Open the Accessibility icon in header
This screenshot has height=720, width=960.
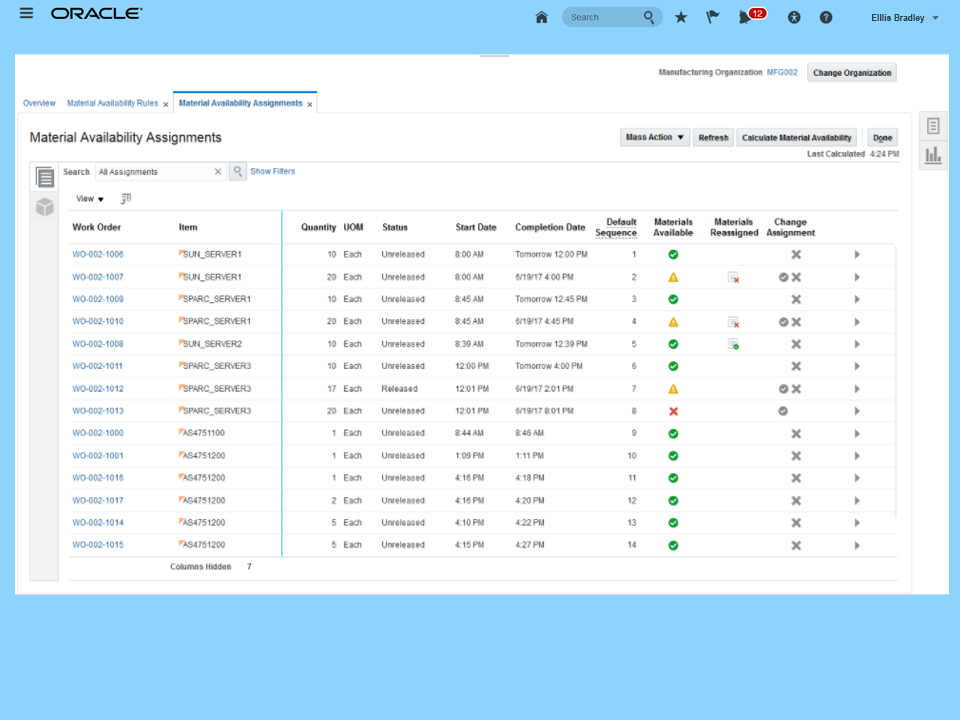(x=794, y=17)
